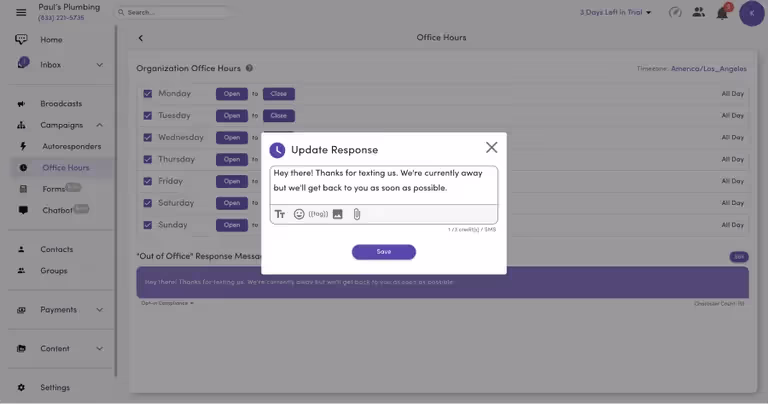768x404 pixels.
Task: Click Monday's Close time button
Action: click(x=279, y=94)
